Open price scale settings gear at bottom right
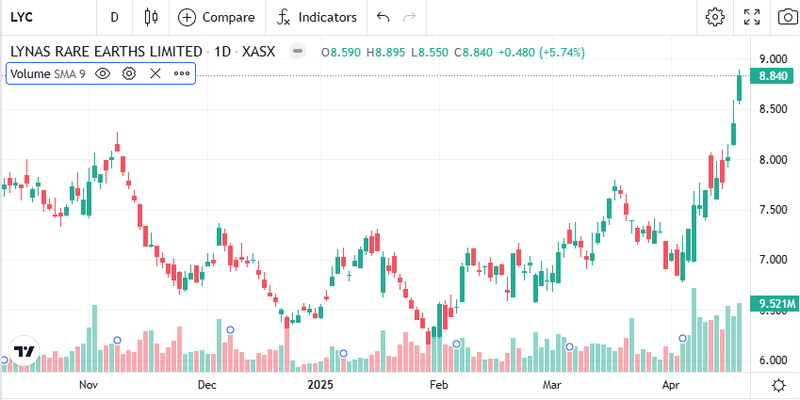The height and width of the screenshot is (400, 800). point(779,385)
